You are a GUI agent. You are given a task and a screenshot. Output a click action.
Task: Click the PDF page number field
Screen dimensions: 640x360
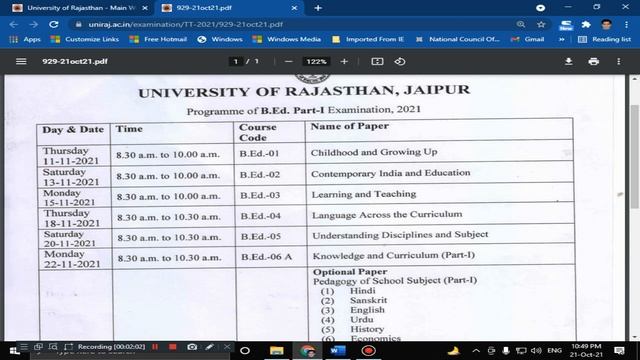(x=236, y=62)
